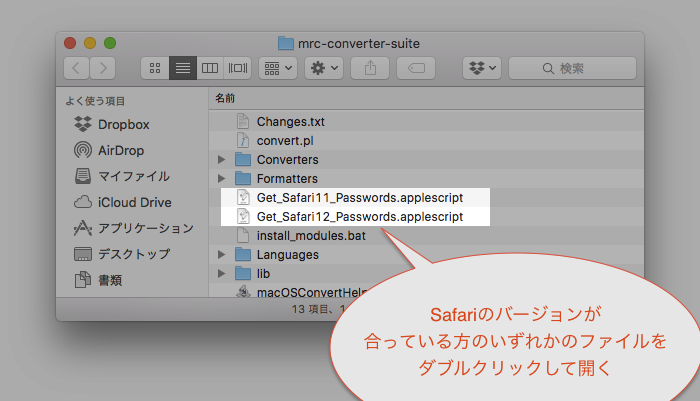
Task: Open Dropbox in the sidebar
Action: coord(123,124)
